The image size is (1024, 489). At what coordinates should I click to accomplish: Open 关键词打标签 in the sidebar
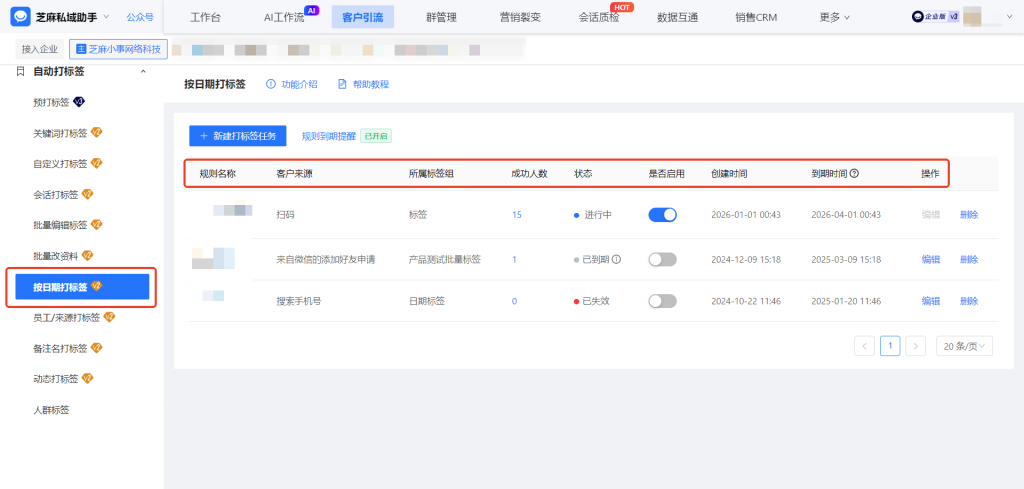click(x=60, y=133)
